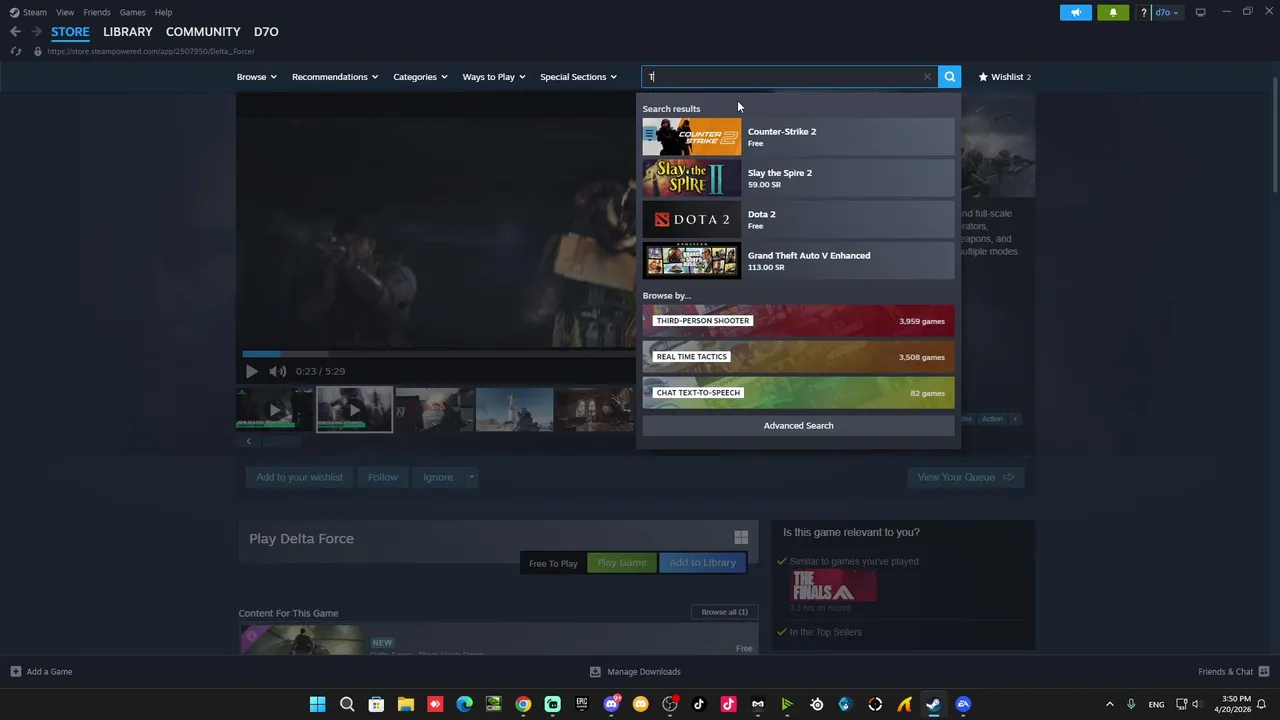Open the Help menu

coord(163,12)
